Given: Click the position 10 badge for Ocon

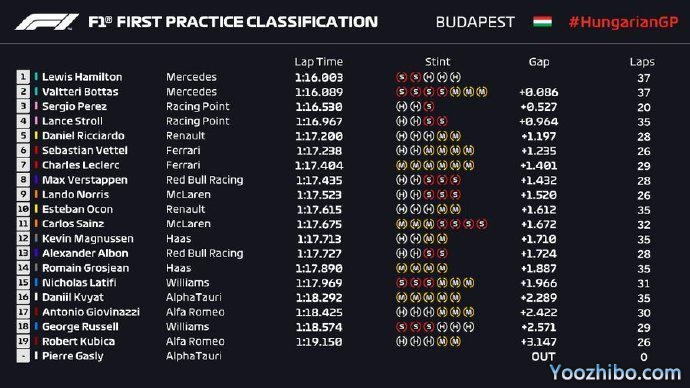Looking at the screenshot, I should click(23, 209).
